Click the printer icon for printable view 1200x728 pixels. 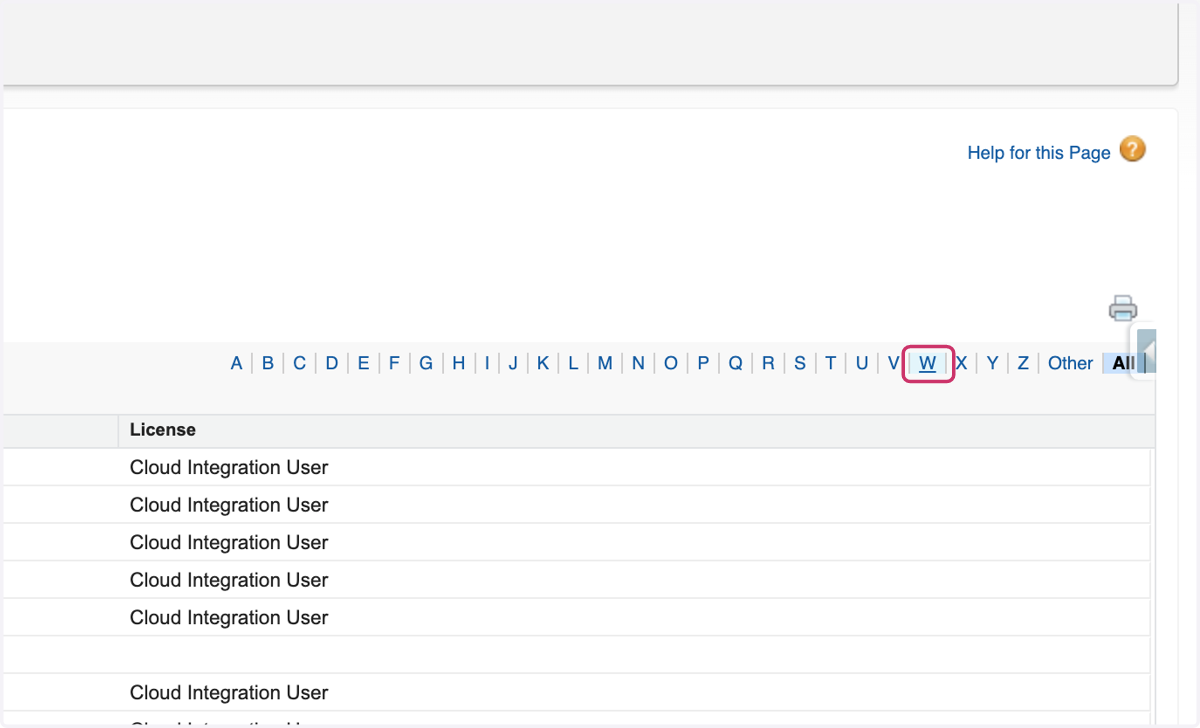tap(1123, 308)
